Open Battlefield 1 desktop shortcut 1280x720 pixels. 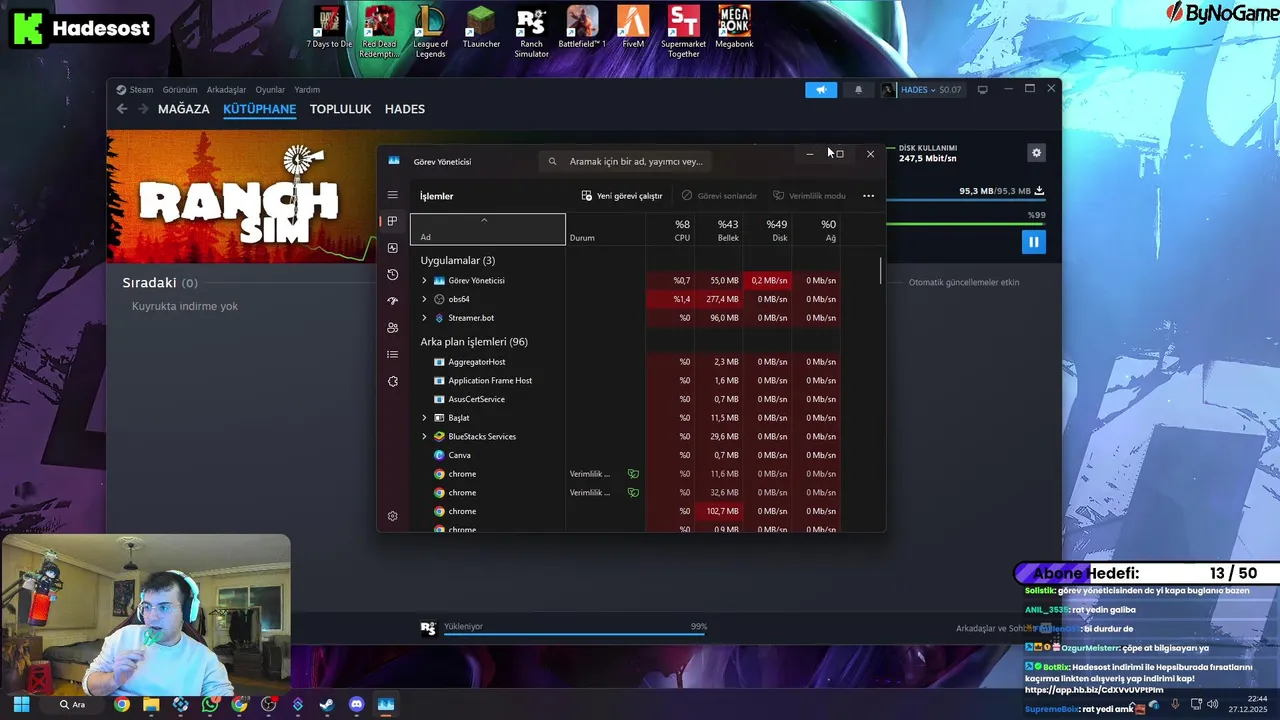[582, 28]
